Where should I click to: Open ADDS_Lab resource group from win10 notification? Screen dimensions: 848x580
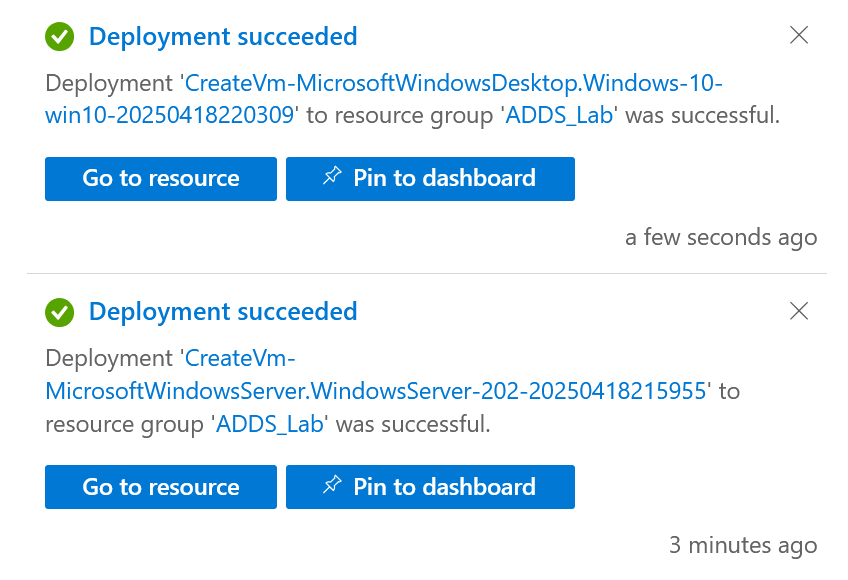coord(559,115)
